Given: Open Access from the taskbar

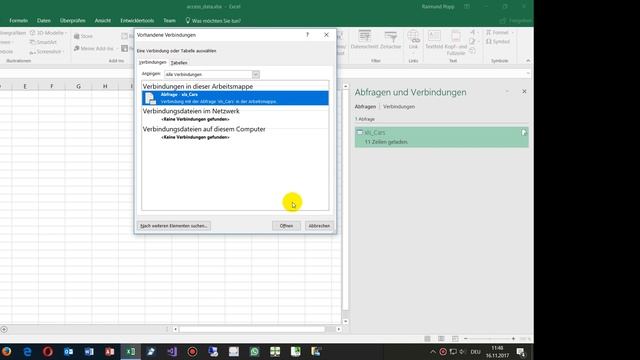Looking at the screenshot, I should (x=109, y=351).
